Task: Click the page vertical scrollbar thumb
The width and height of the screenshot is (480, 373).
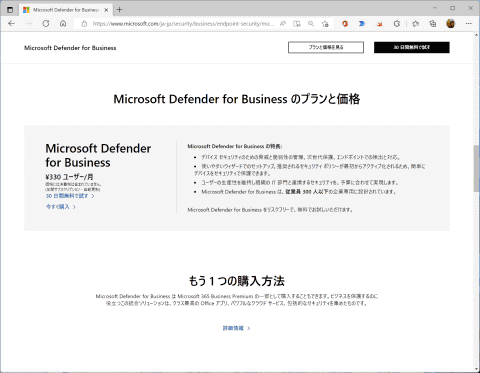Action: [x=477, y=168]
